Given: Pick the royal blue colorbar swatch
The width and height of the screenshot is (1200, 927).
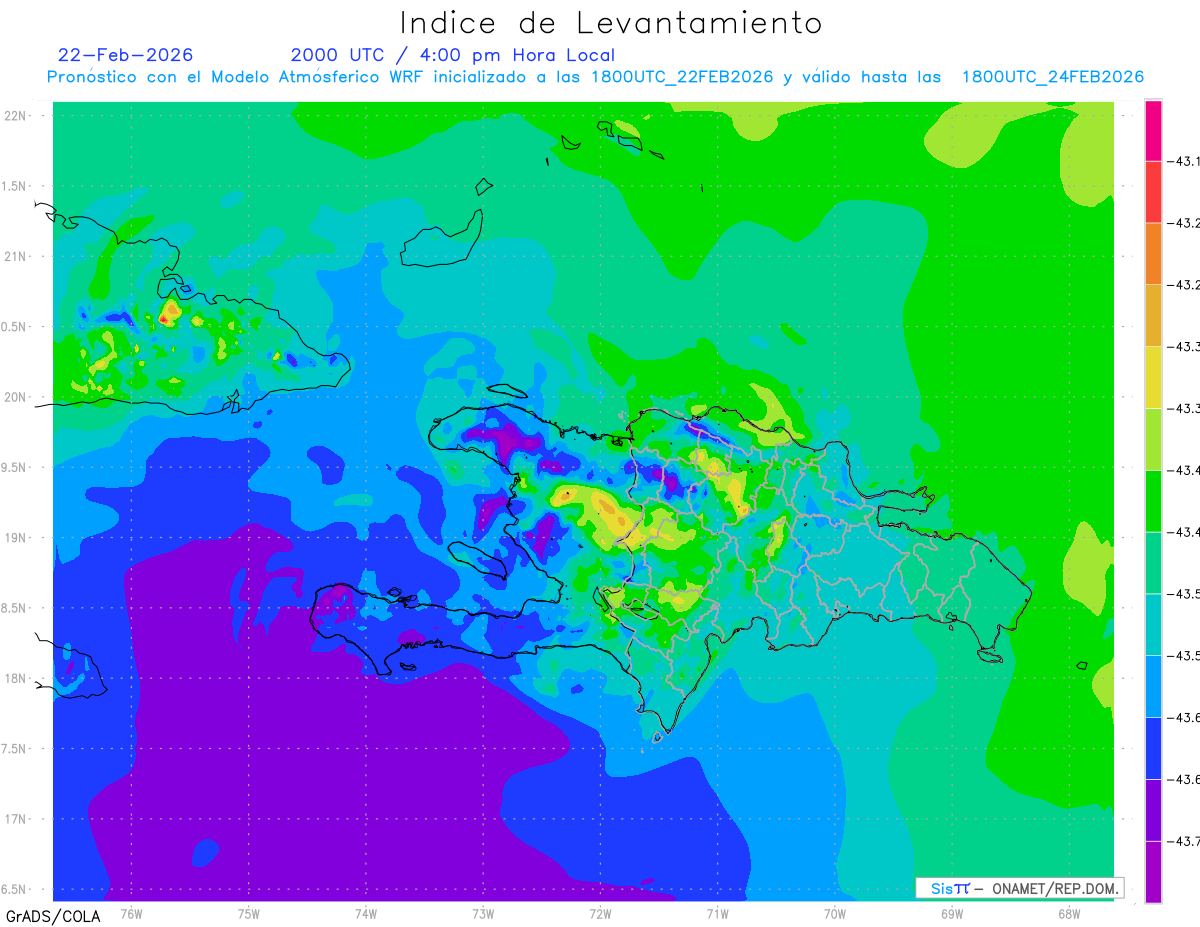Looking at the screenshot, I should [x=1153, y=748].
